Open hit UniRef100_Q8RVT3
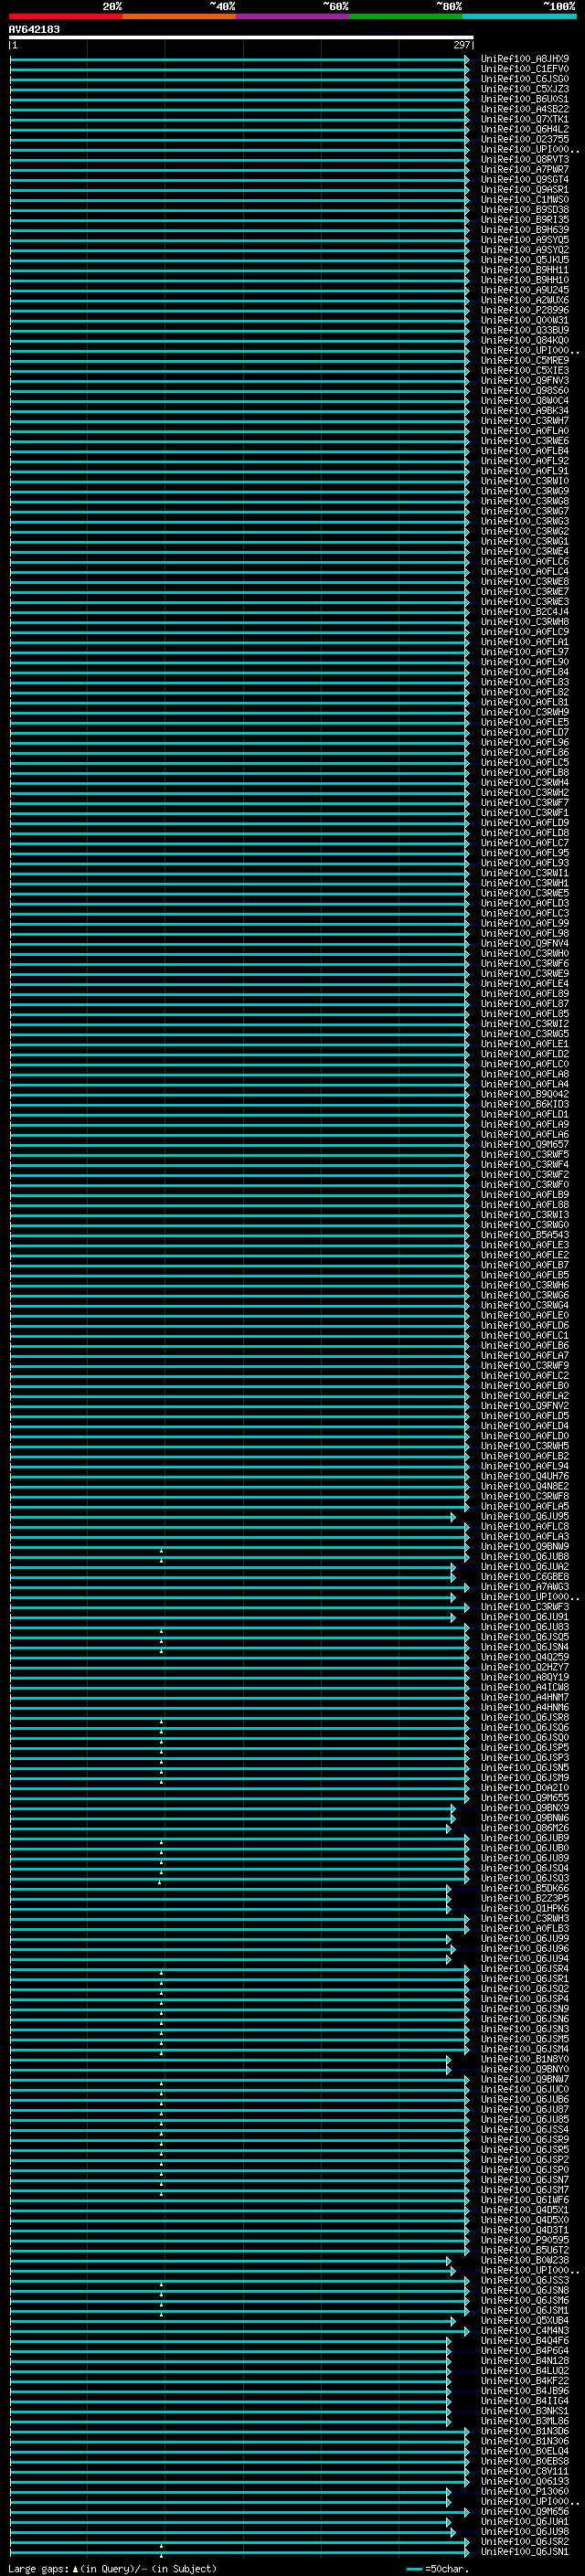The height and width of the screenshot is (2576, 585). coord(525,160)
